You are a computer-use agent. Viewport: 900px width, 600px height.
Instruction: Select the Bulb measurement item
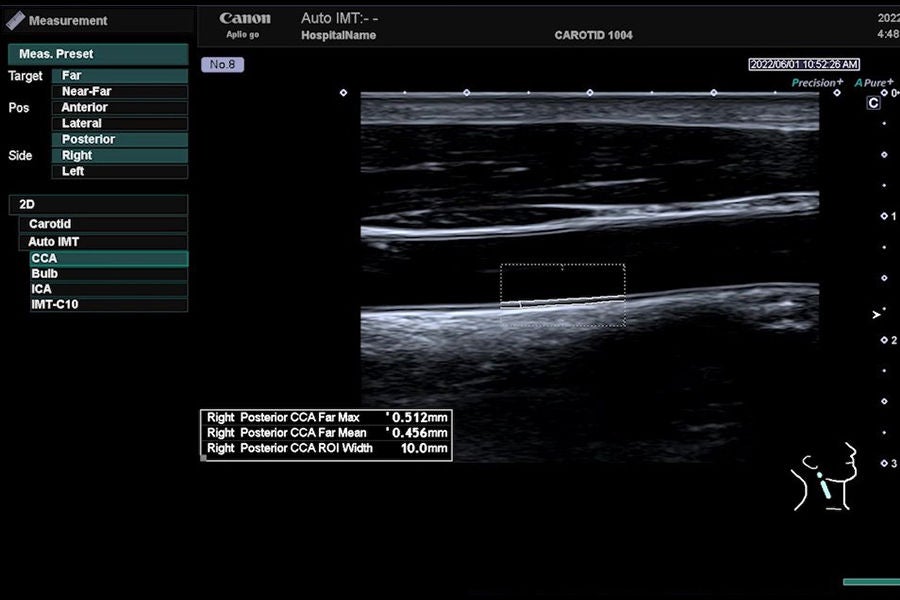(x=109, y=274)
